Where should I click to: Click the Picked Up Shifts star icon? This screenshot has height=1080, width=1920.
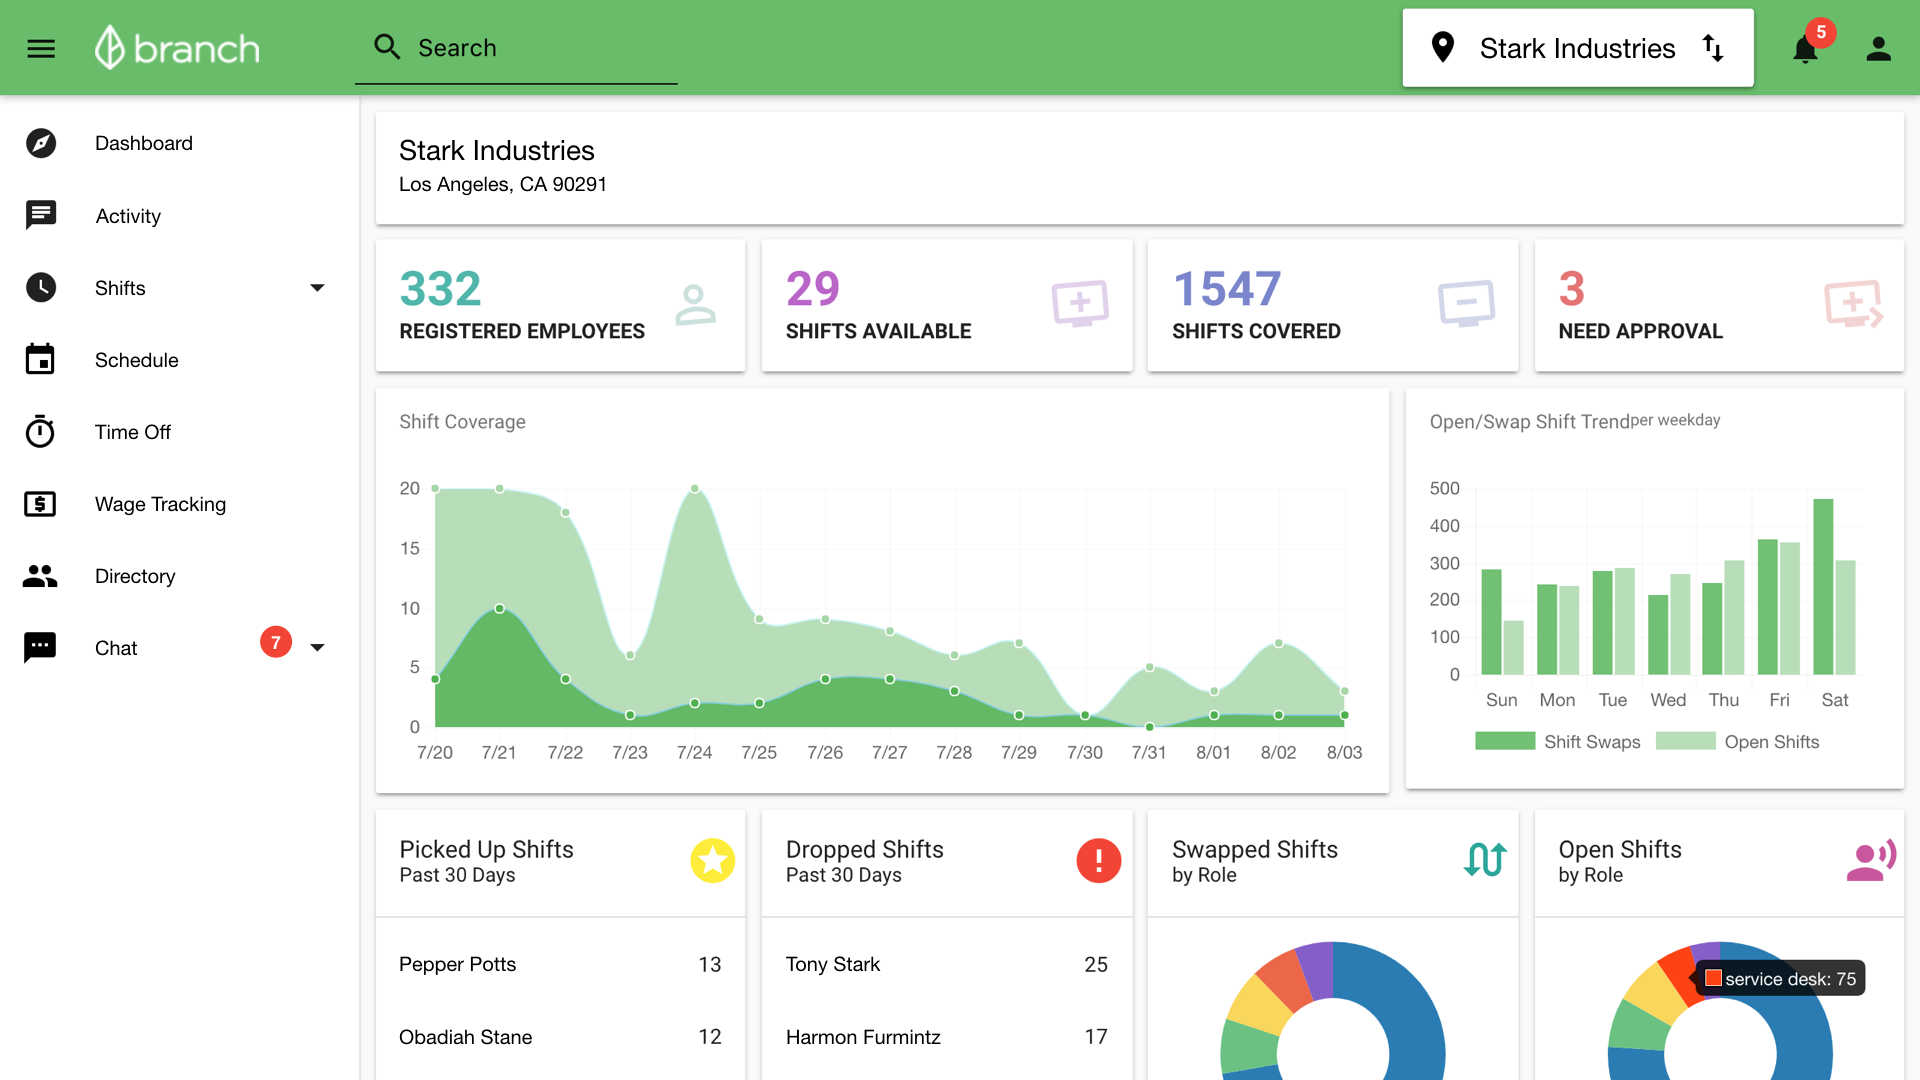(712, 860)
